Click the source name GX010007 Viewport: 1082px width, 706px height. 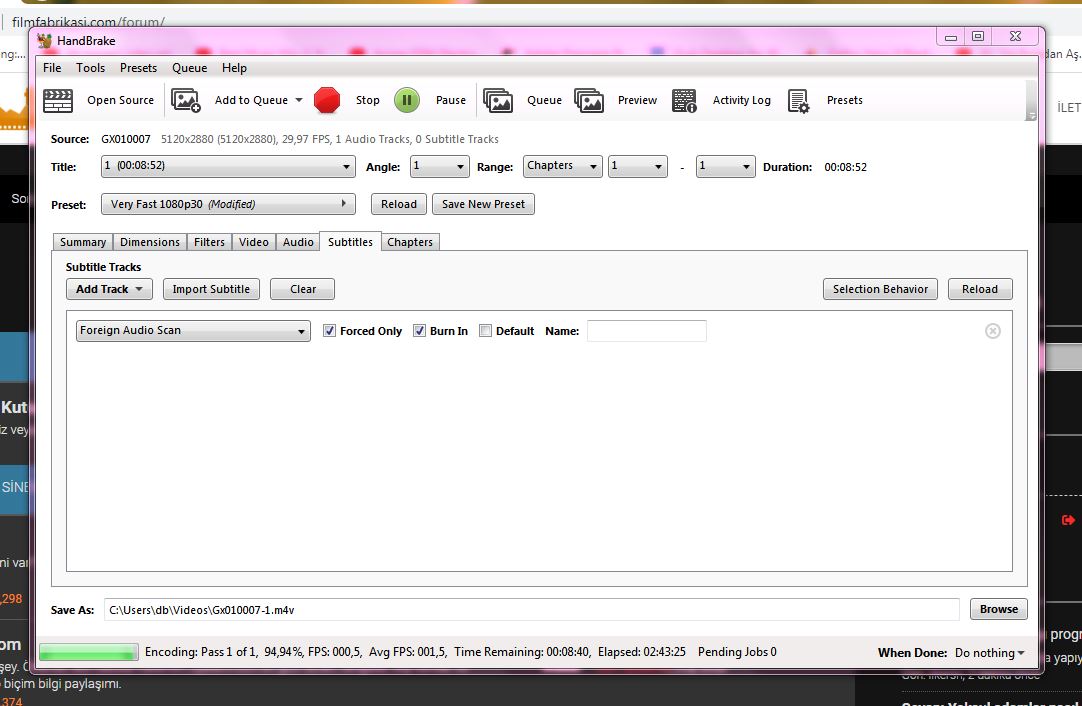point(126,139)
